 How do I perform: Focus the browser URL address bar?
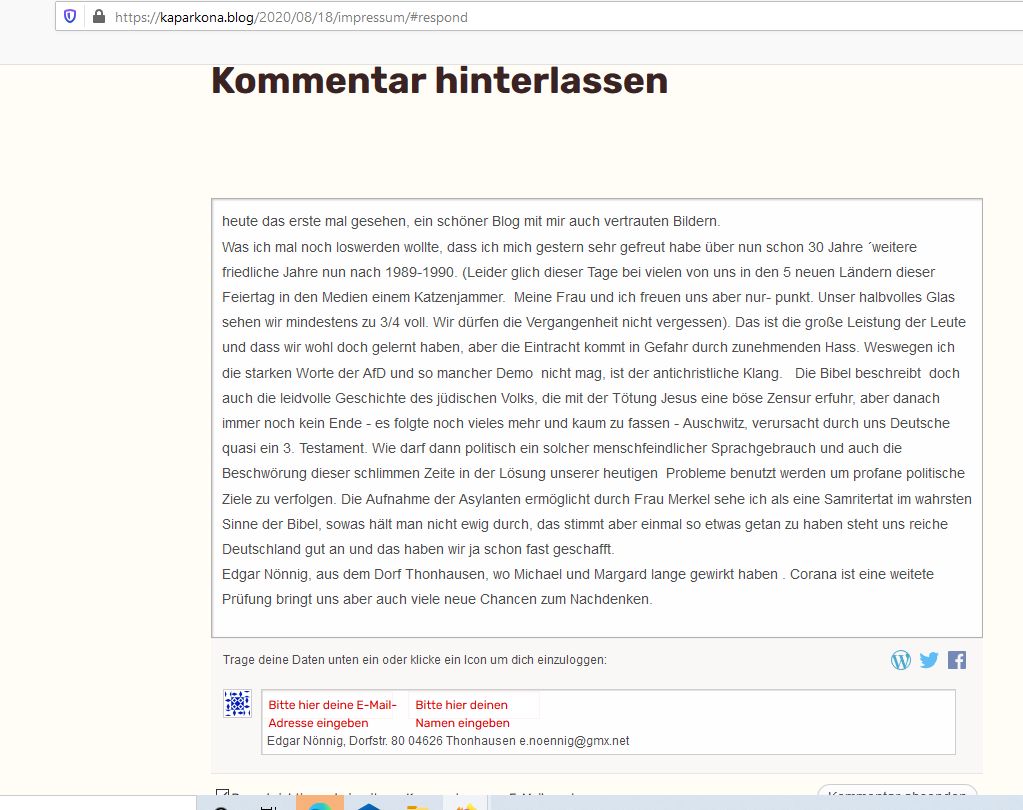(x=600, y=17)
